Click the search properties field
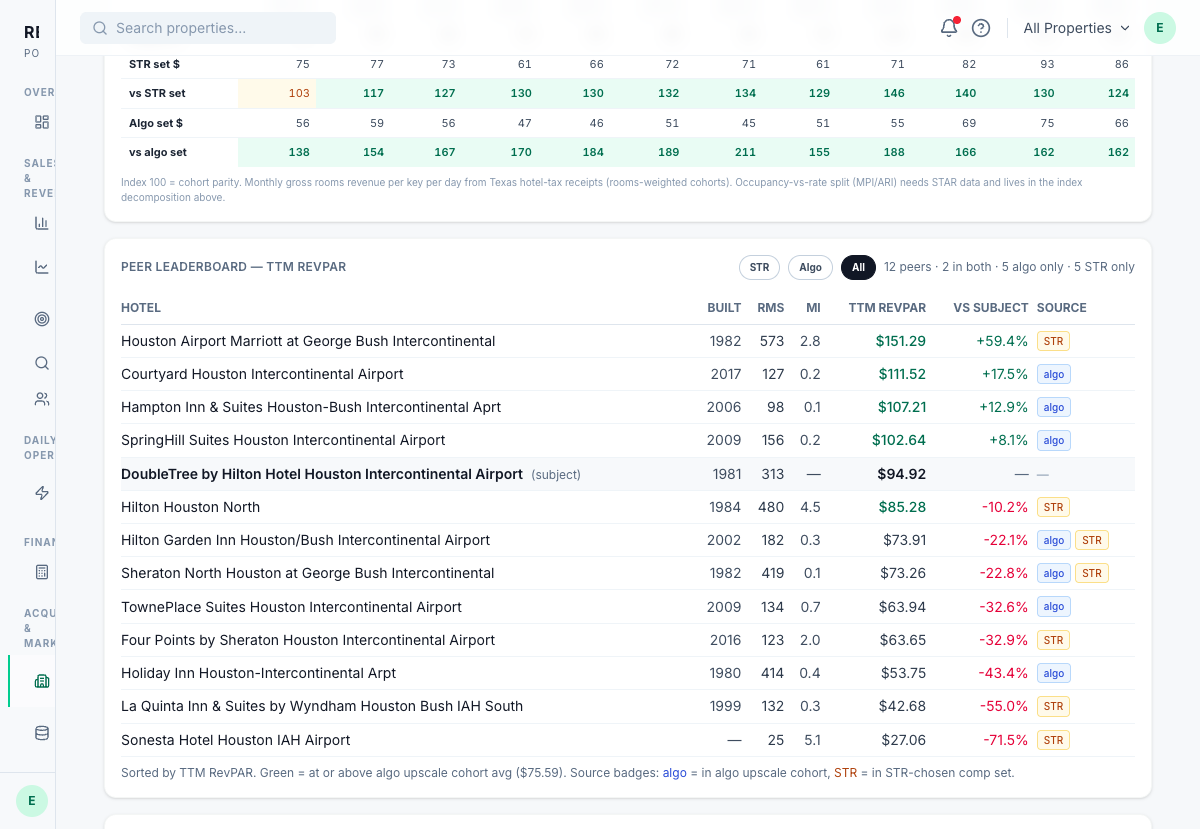This screenshot has height=829, width=1200. [x=208, y=28]
